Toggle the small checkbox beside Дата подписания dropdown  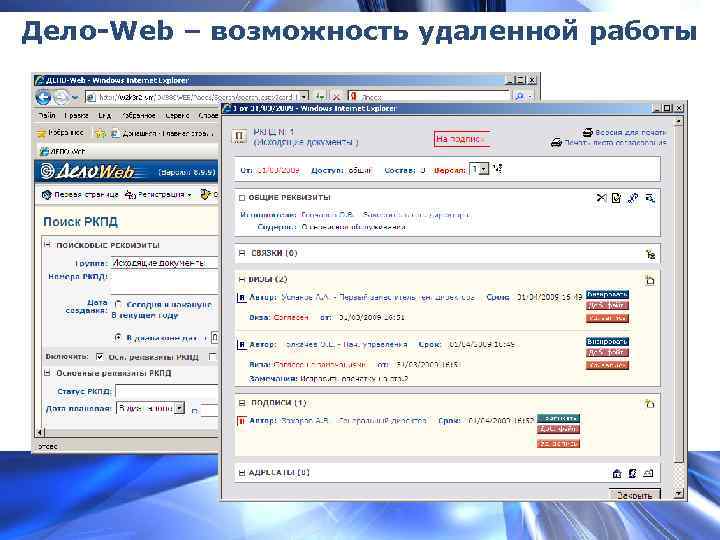[195, 411]
